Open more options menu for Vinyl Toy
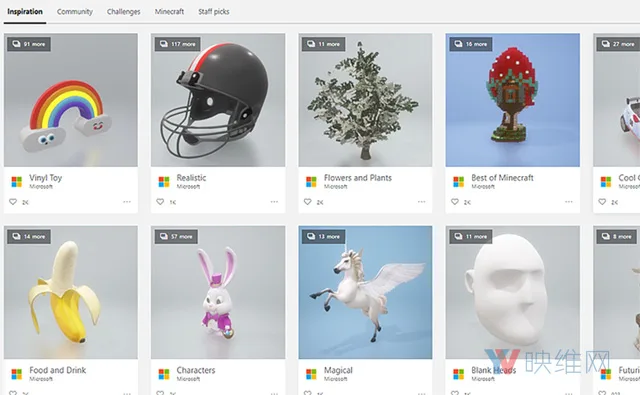The image size is (640, 395). (127, 202)
